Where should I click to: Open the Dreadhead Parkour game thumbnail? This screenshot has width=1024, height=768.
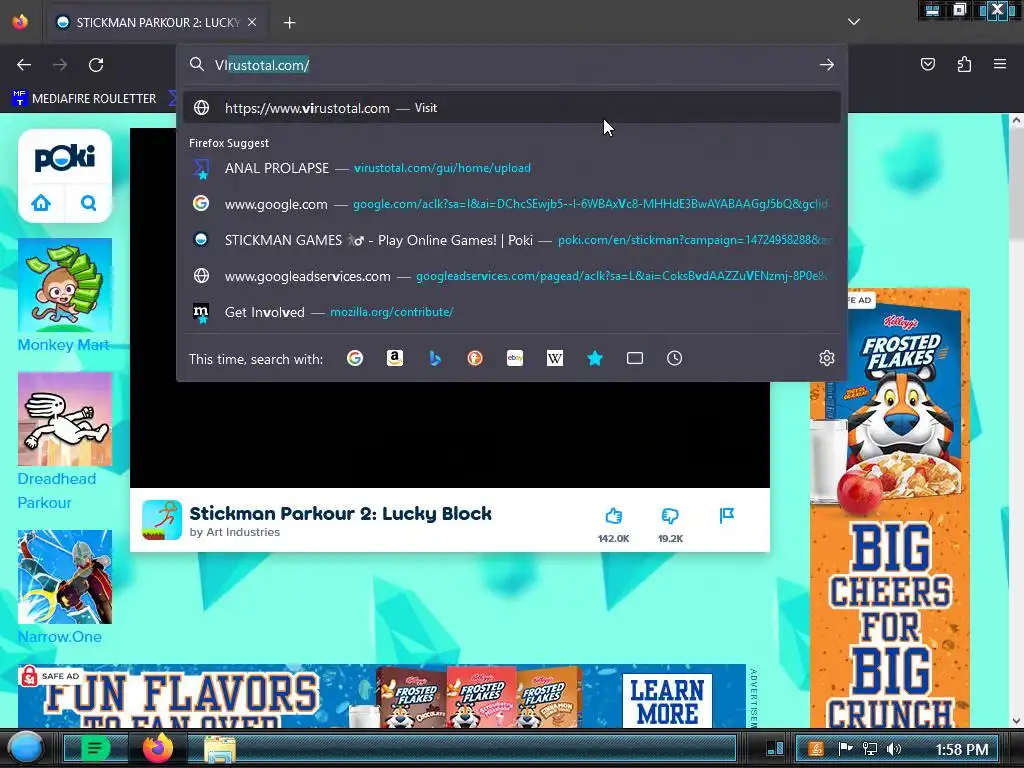[x=65, y=419]
